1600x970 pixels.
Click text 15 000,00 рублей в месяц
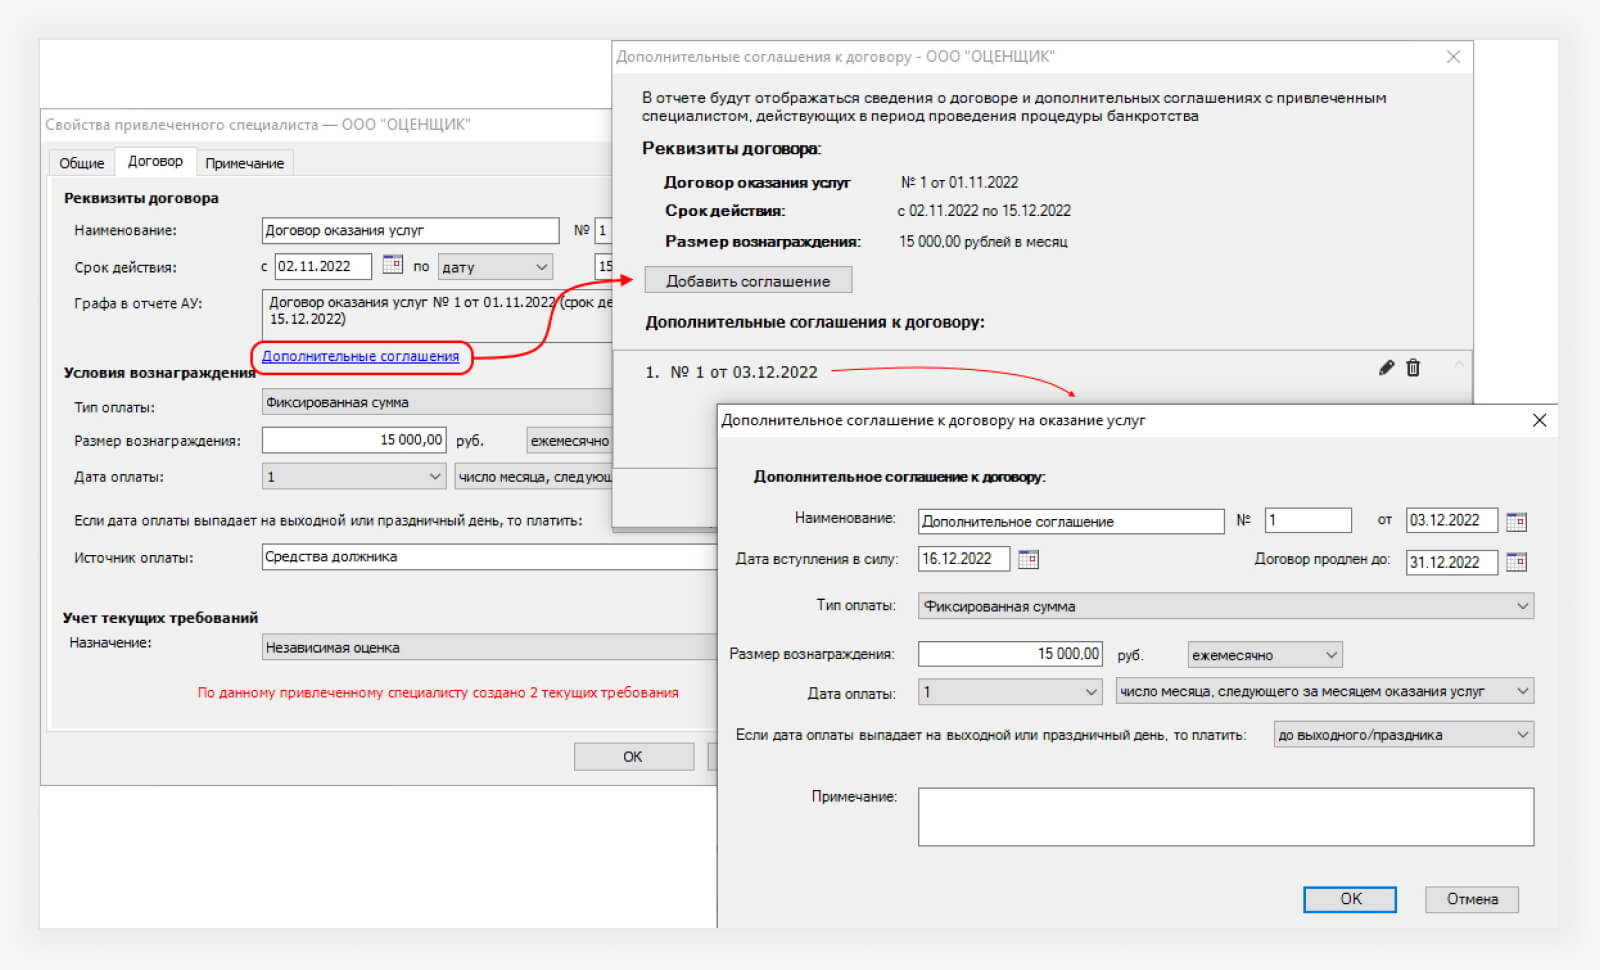coord(983,242)
